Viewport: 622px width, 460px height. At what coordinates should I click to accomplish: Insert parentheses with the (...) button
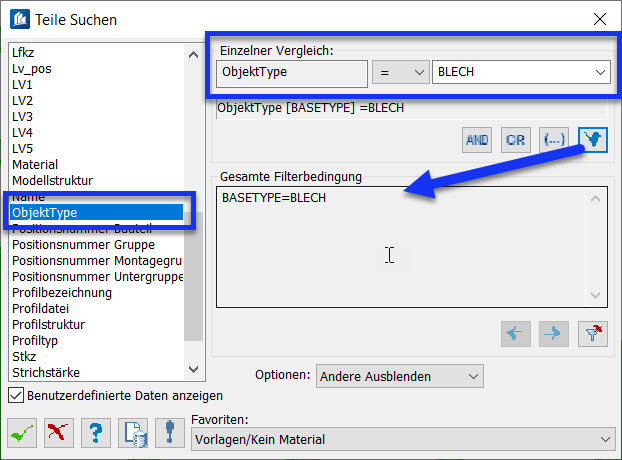(x=554, y=140)
